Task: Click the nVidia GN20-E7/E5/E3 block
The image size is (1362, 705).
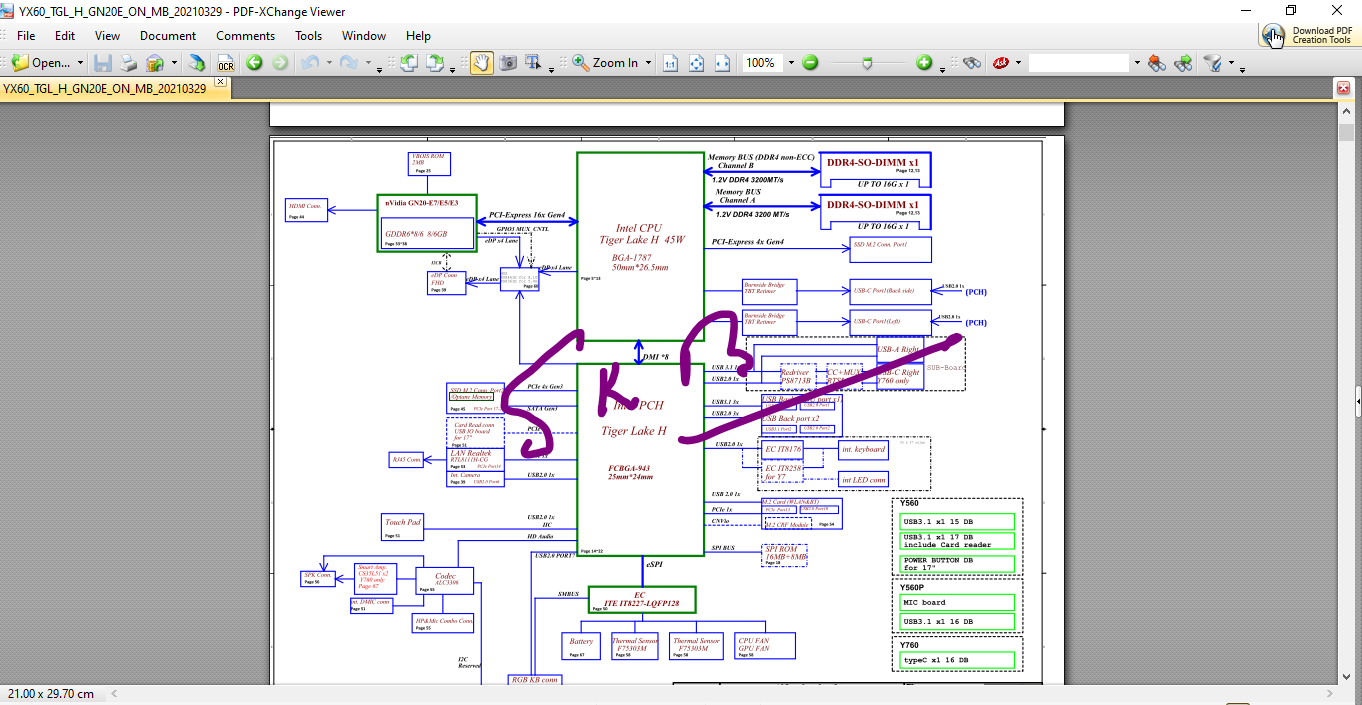Action: tap(426, 222)
